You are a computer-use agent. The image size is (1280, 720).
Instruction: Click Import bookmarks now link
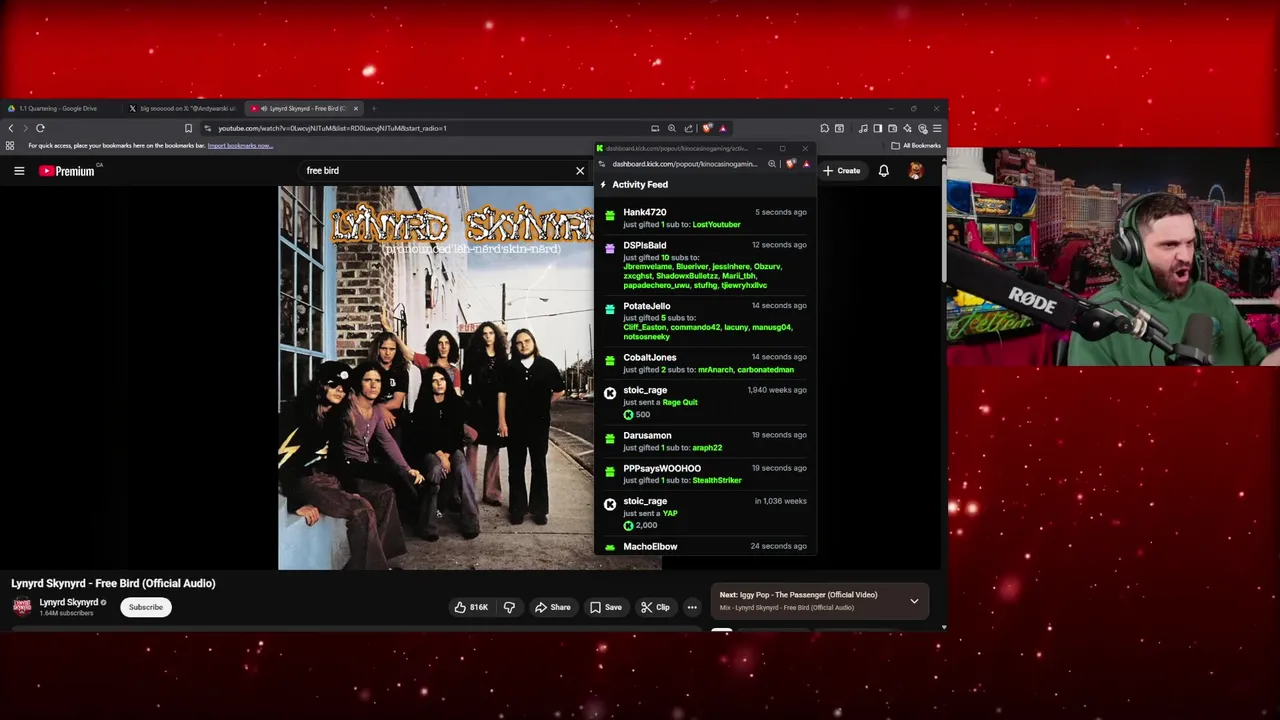click(240, 146)
